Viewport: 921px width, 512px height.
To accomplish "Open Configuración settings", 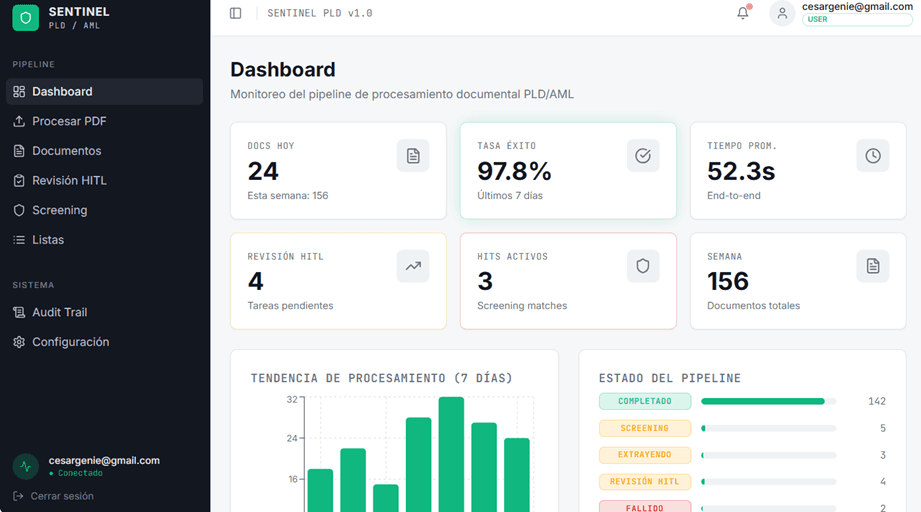I will (105, 342).
